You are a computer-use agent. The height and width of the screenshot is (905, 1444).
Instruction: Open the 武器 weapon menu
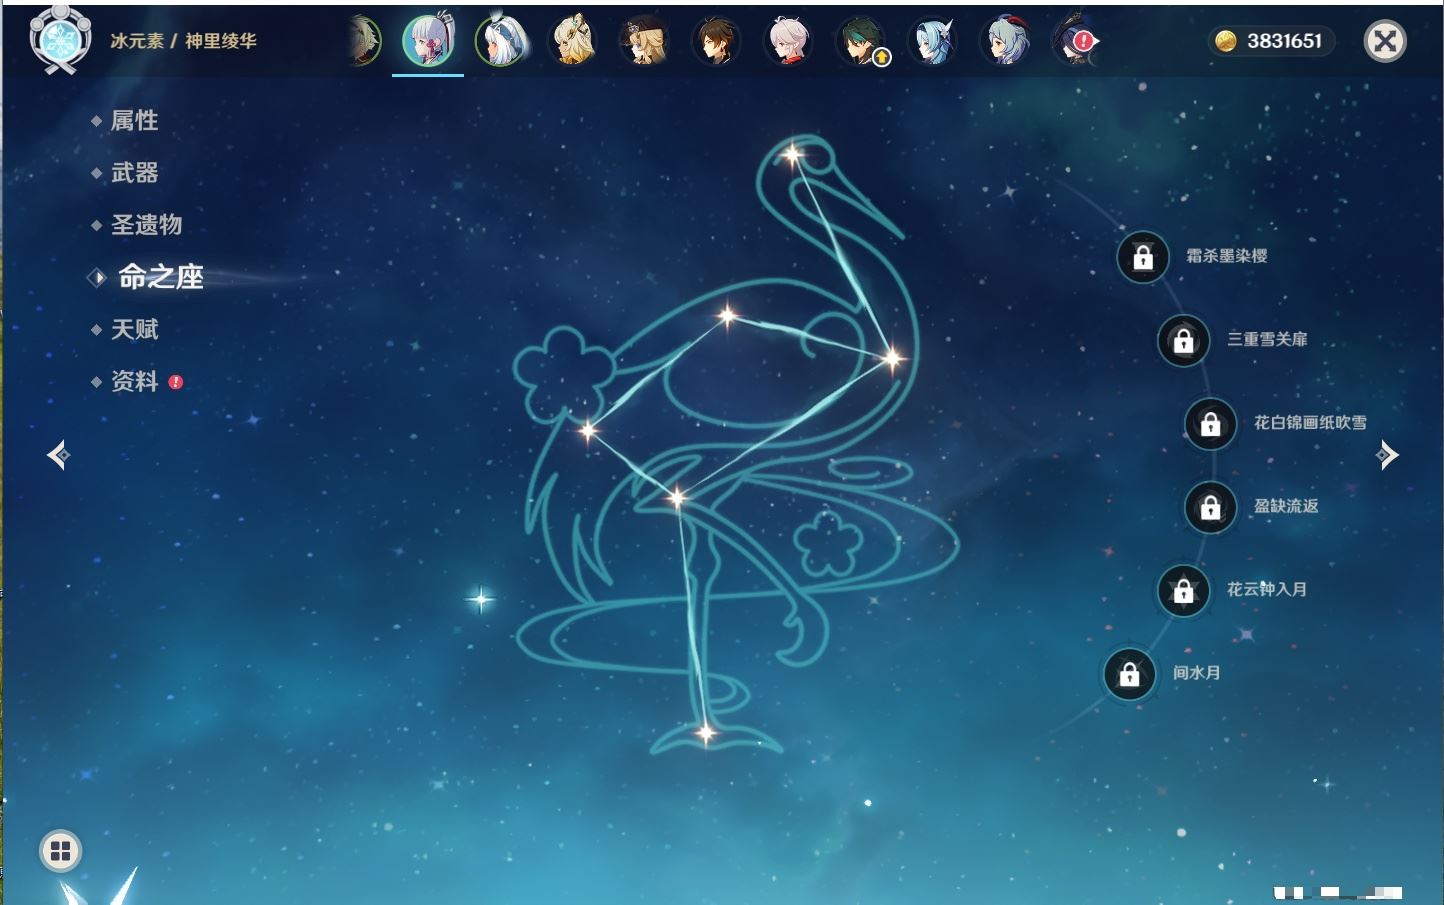pyautogui.click(x=134, y=173)
